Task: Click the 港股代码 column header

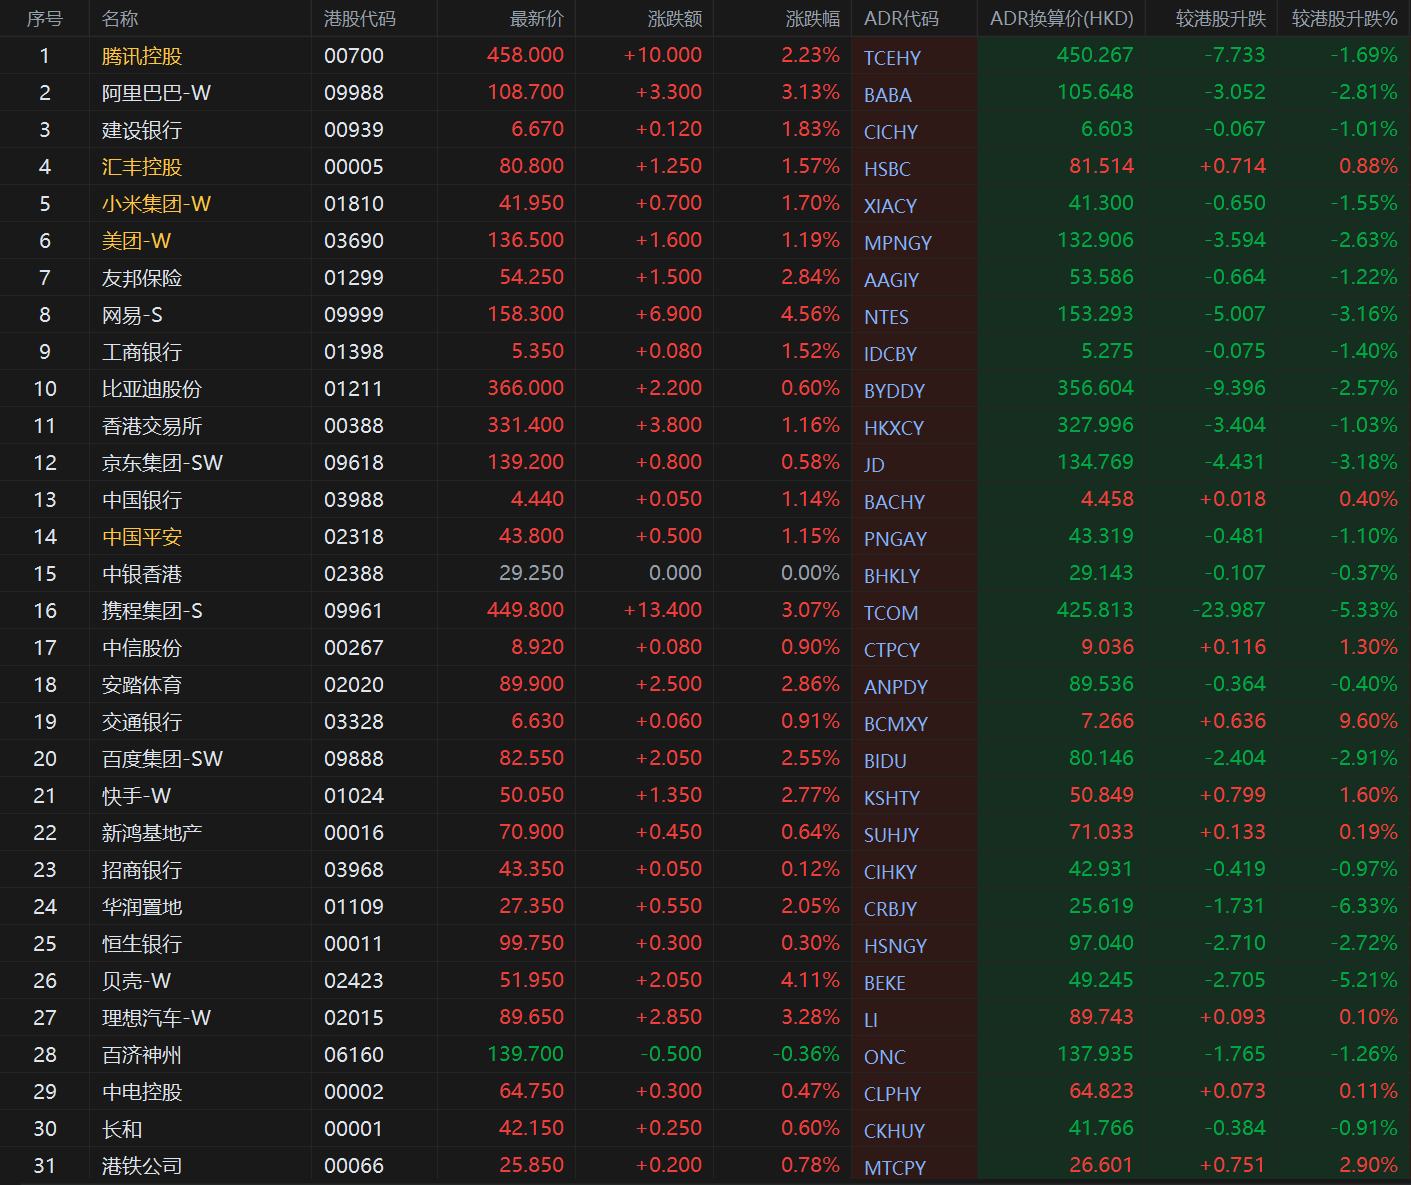Action: [x=360, y=18]
